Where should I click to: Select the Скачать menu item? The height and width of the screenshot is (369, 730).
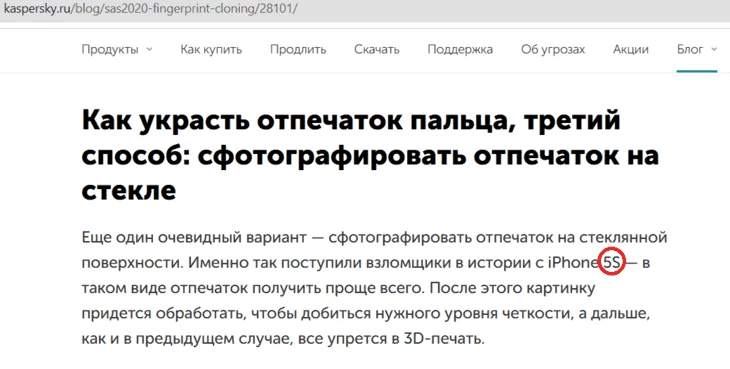click(x=377, y=50)
